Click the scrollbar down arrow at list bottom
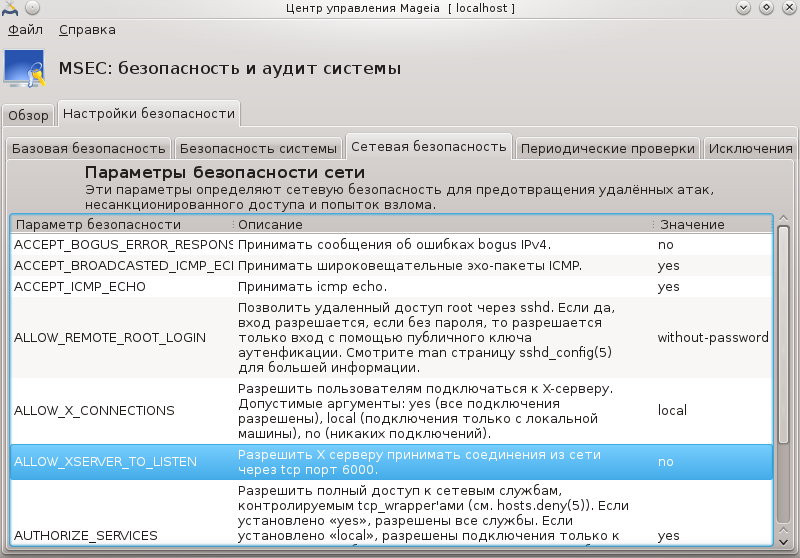This screenshot has height=558, width=800. click(x=784, y=542)
